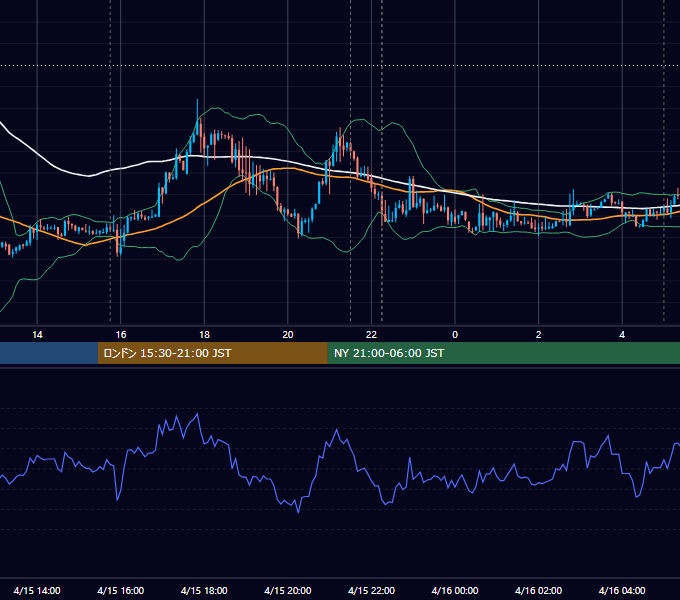Click the 4/16 04:00 date label

(622, 590)
